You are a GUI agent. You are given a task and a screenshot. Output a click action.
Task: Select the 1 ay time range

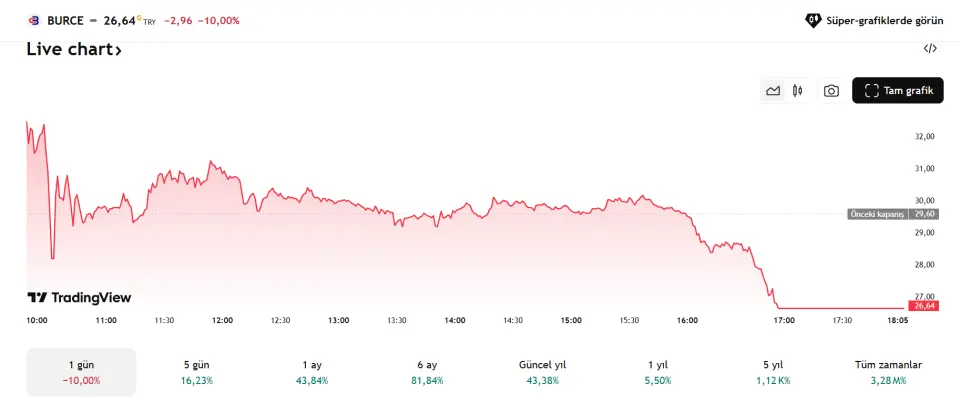coord(313,372)
